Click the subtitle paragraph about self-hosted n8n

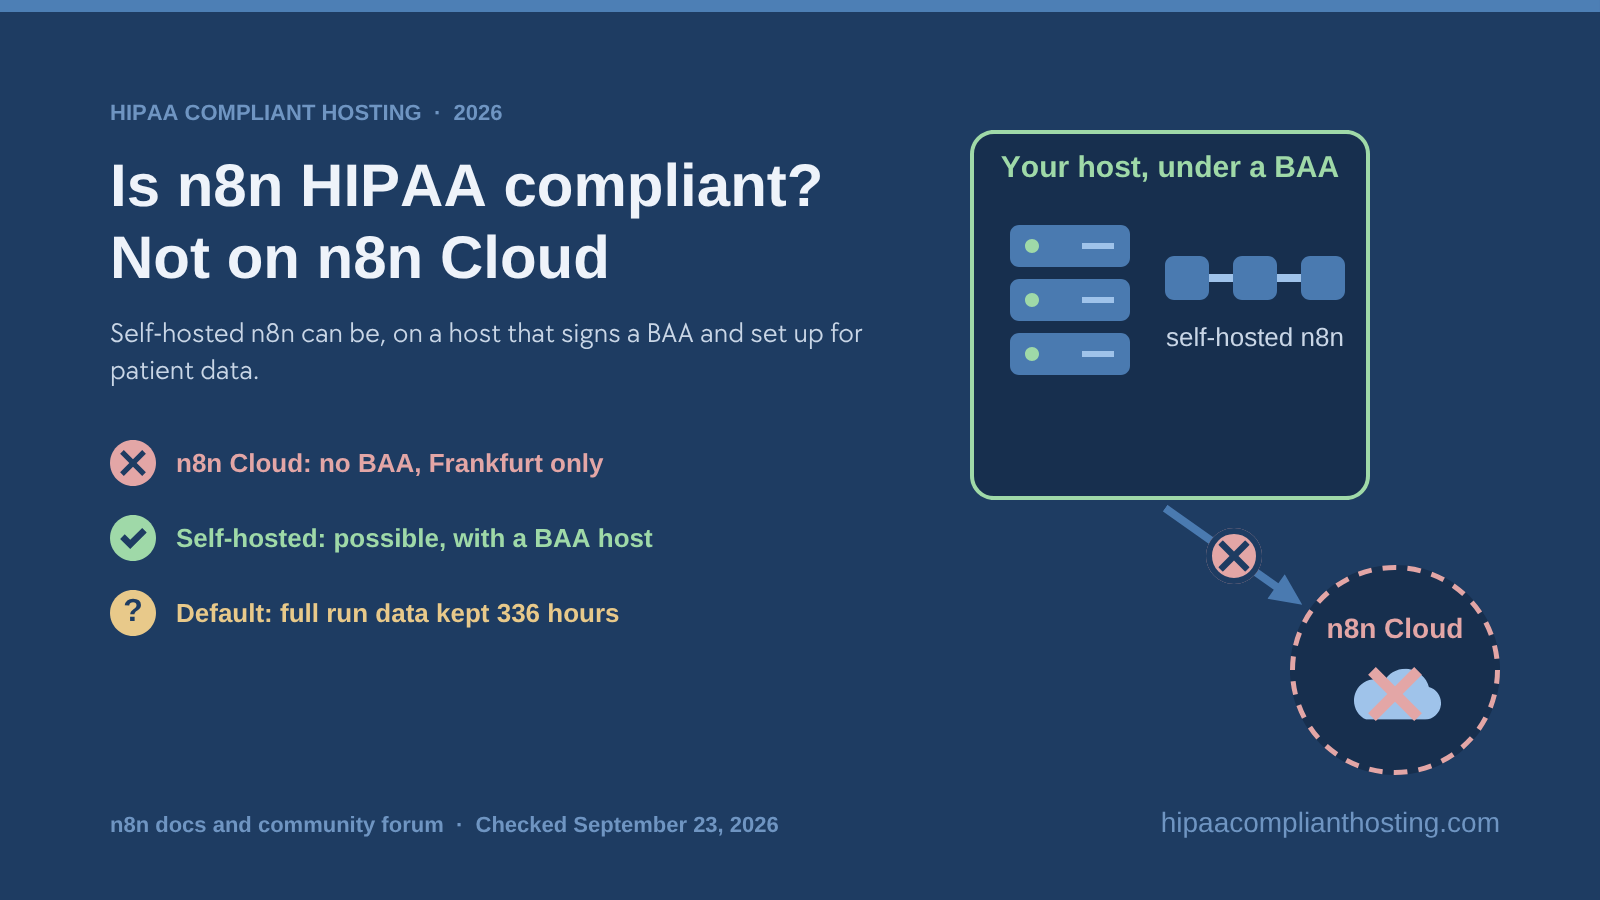pyautogui.click(x=486, y=352)
